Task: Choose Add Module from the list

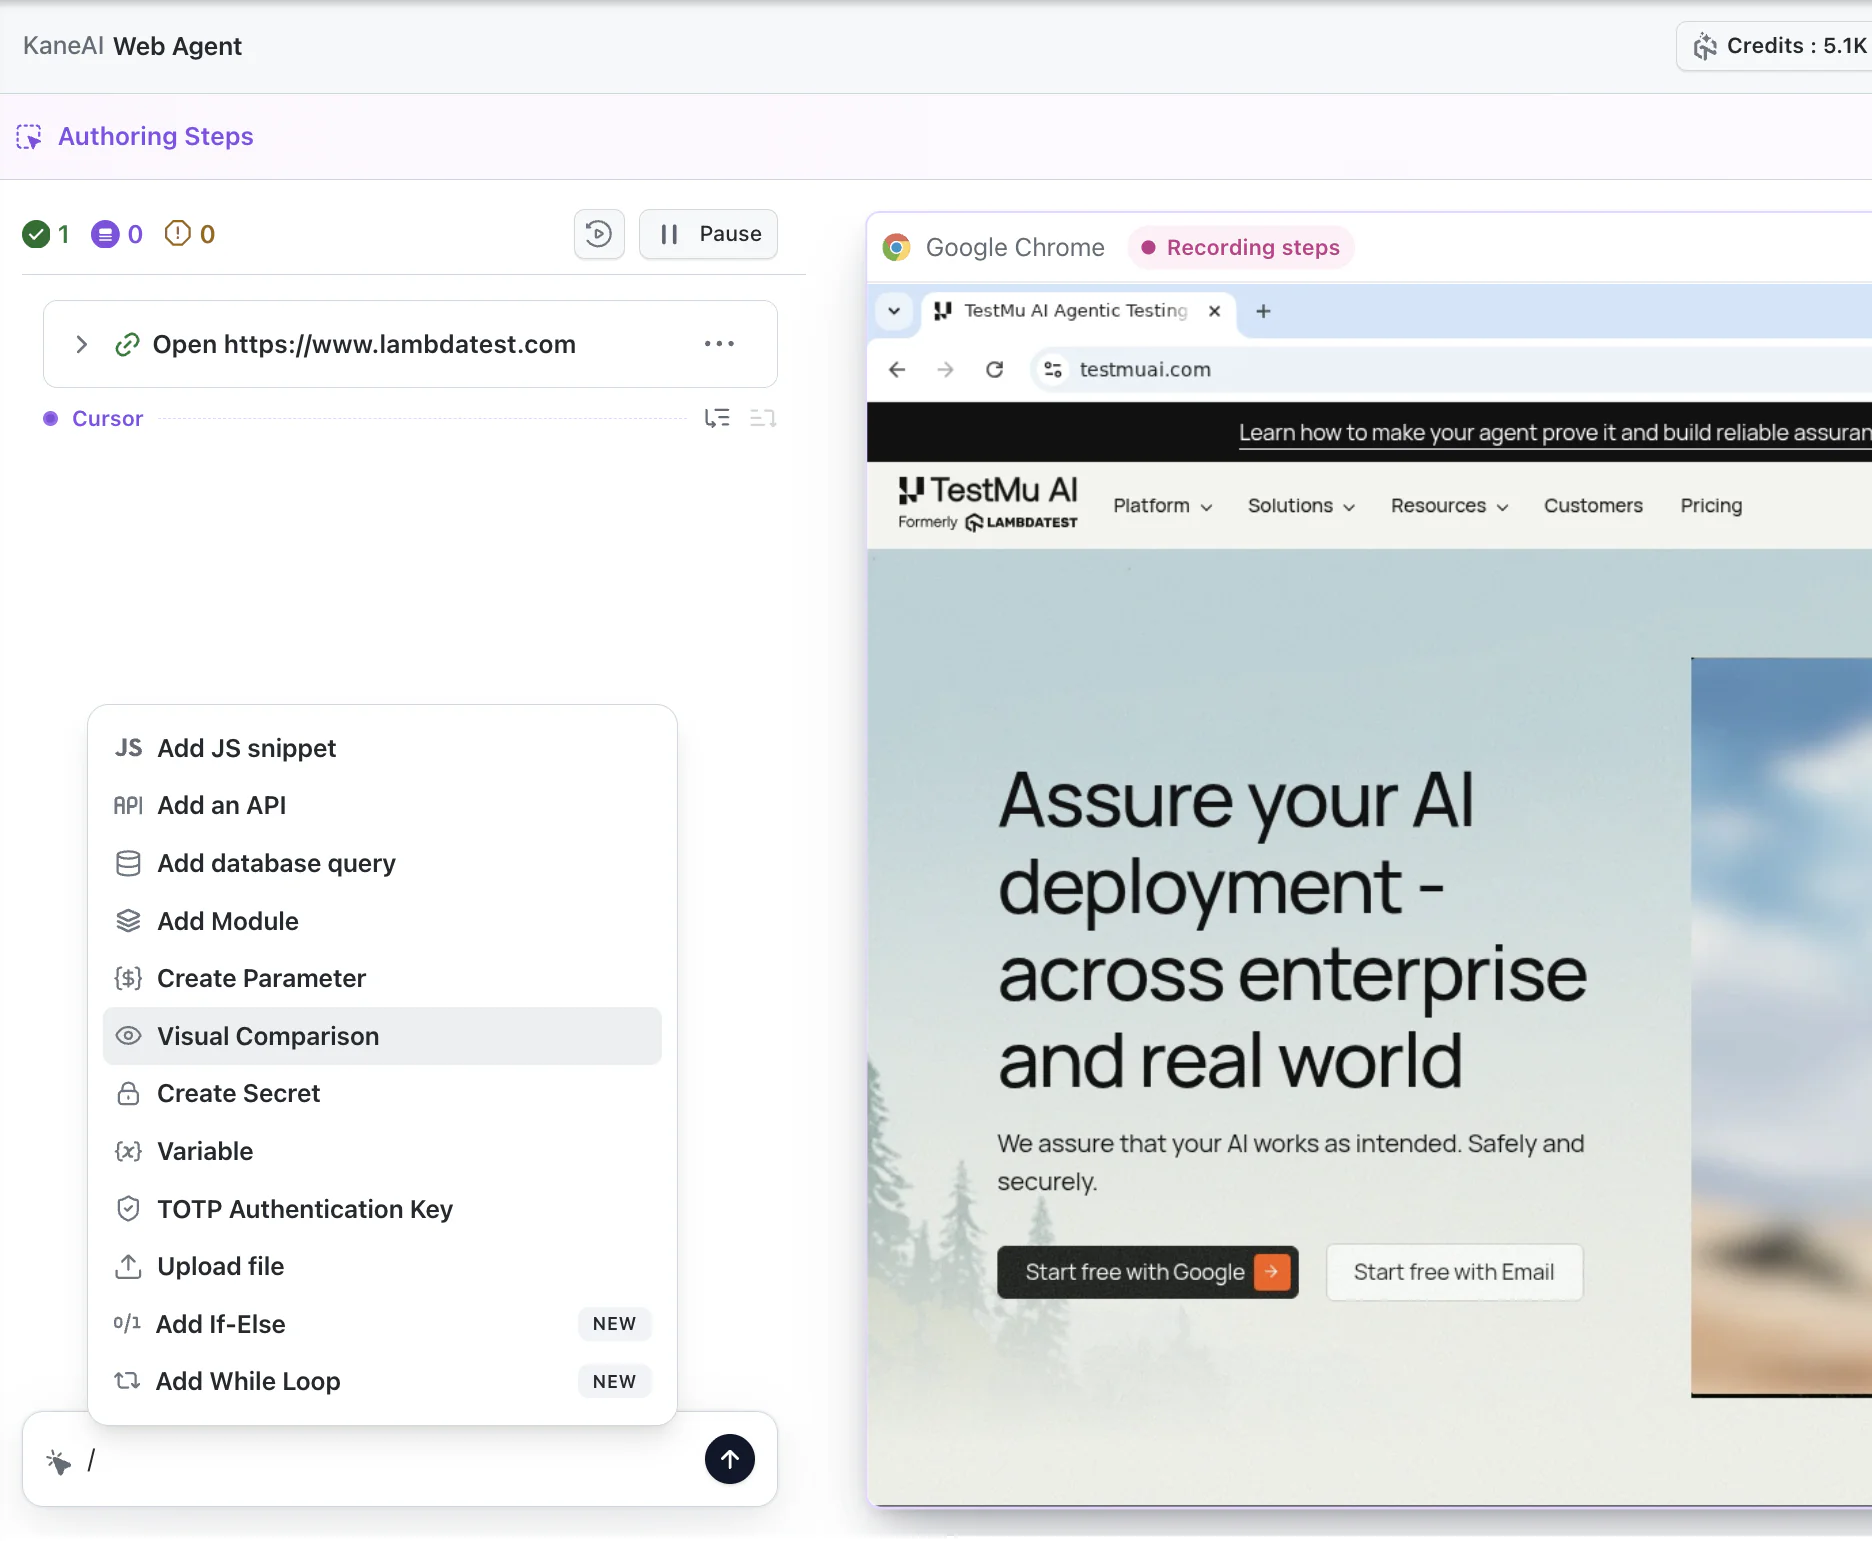Action: click(382, 921)
